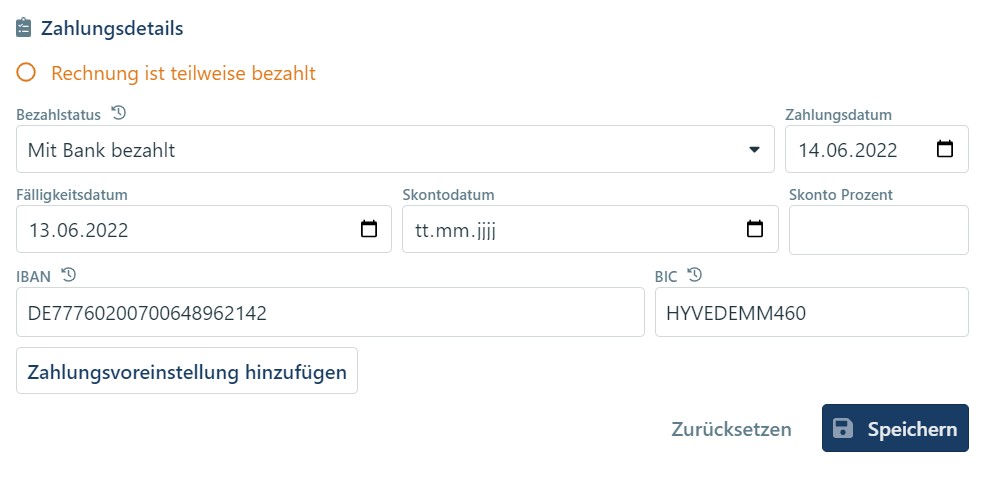
Task: Focus the BIC input field
Action: 811,313
